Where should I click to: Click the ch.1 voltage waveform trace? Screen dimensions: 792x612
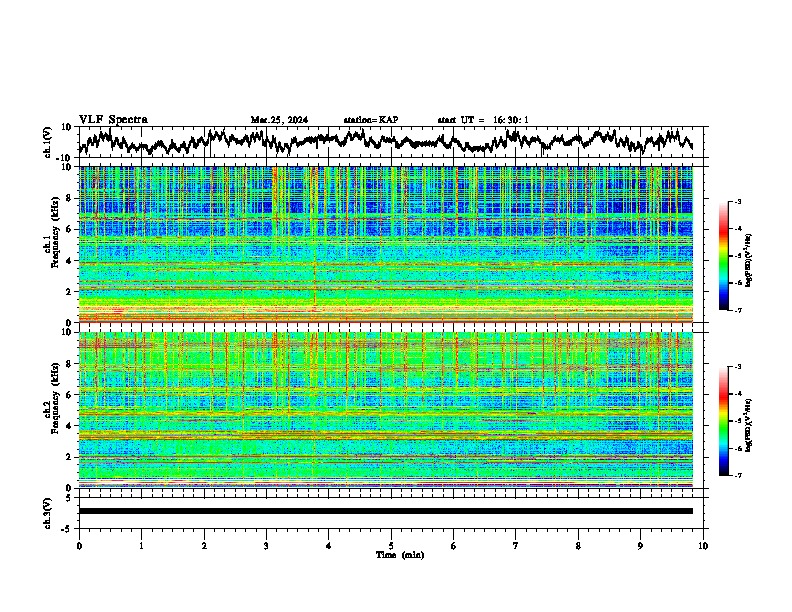click(x=386, y=141)
